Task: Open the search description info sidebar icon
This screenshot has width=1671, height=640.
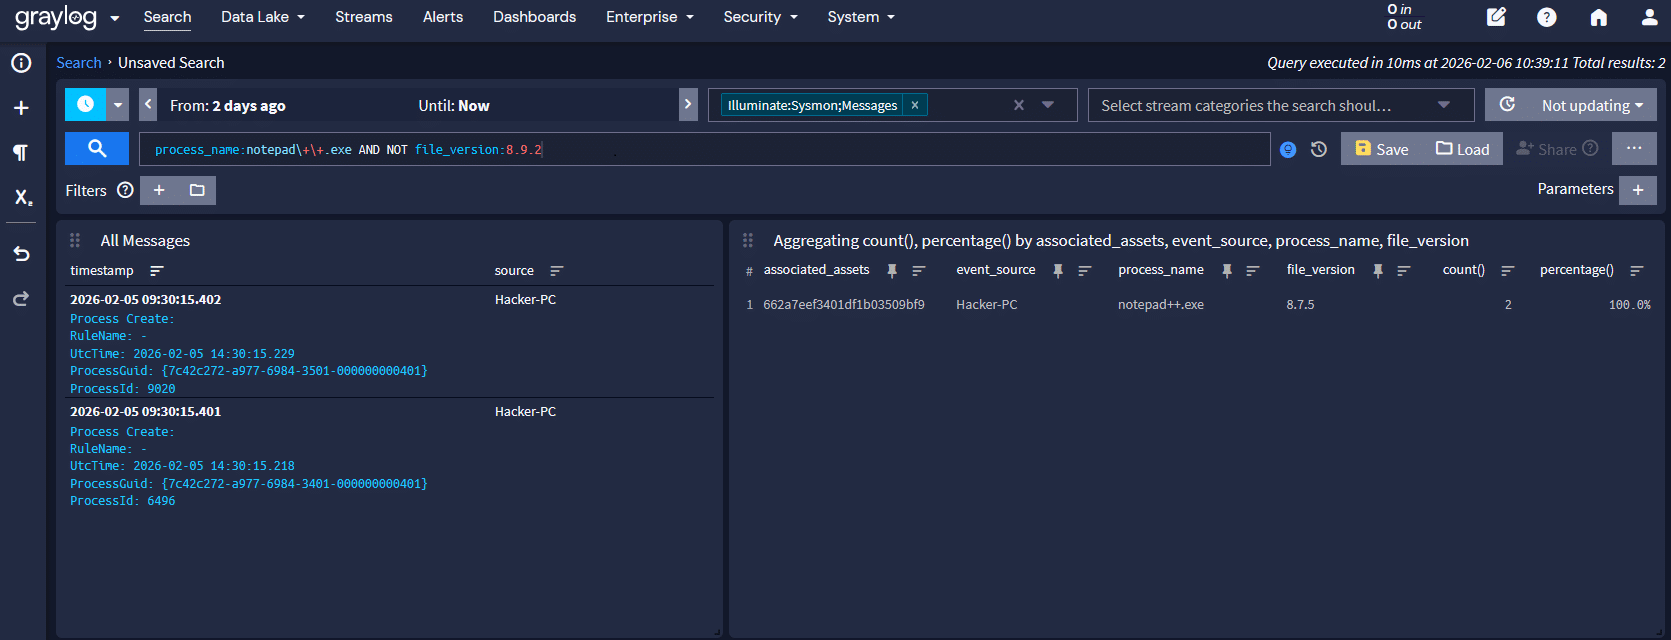Action: coord(21,63)
